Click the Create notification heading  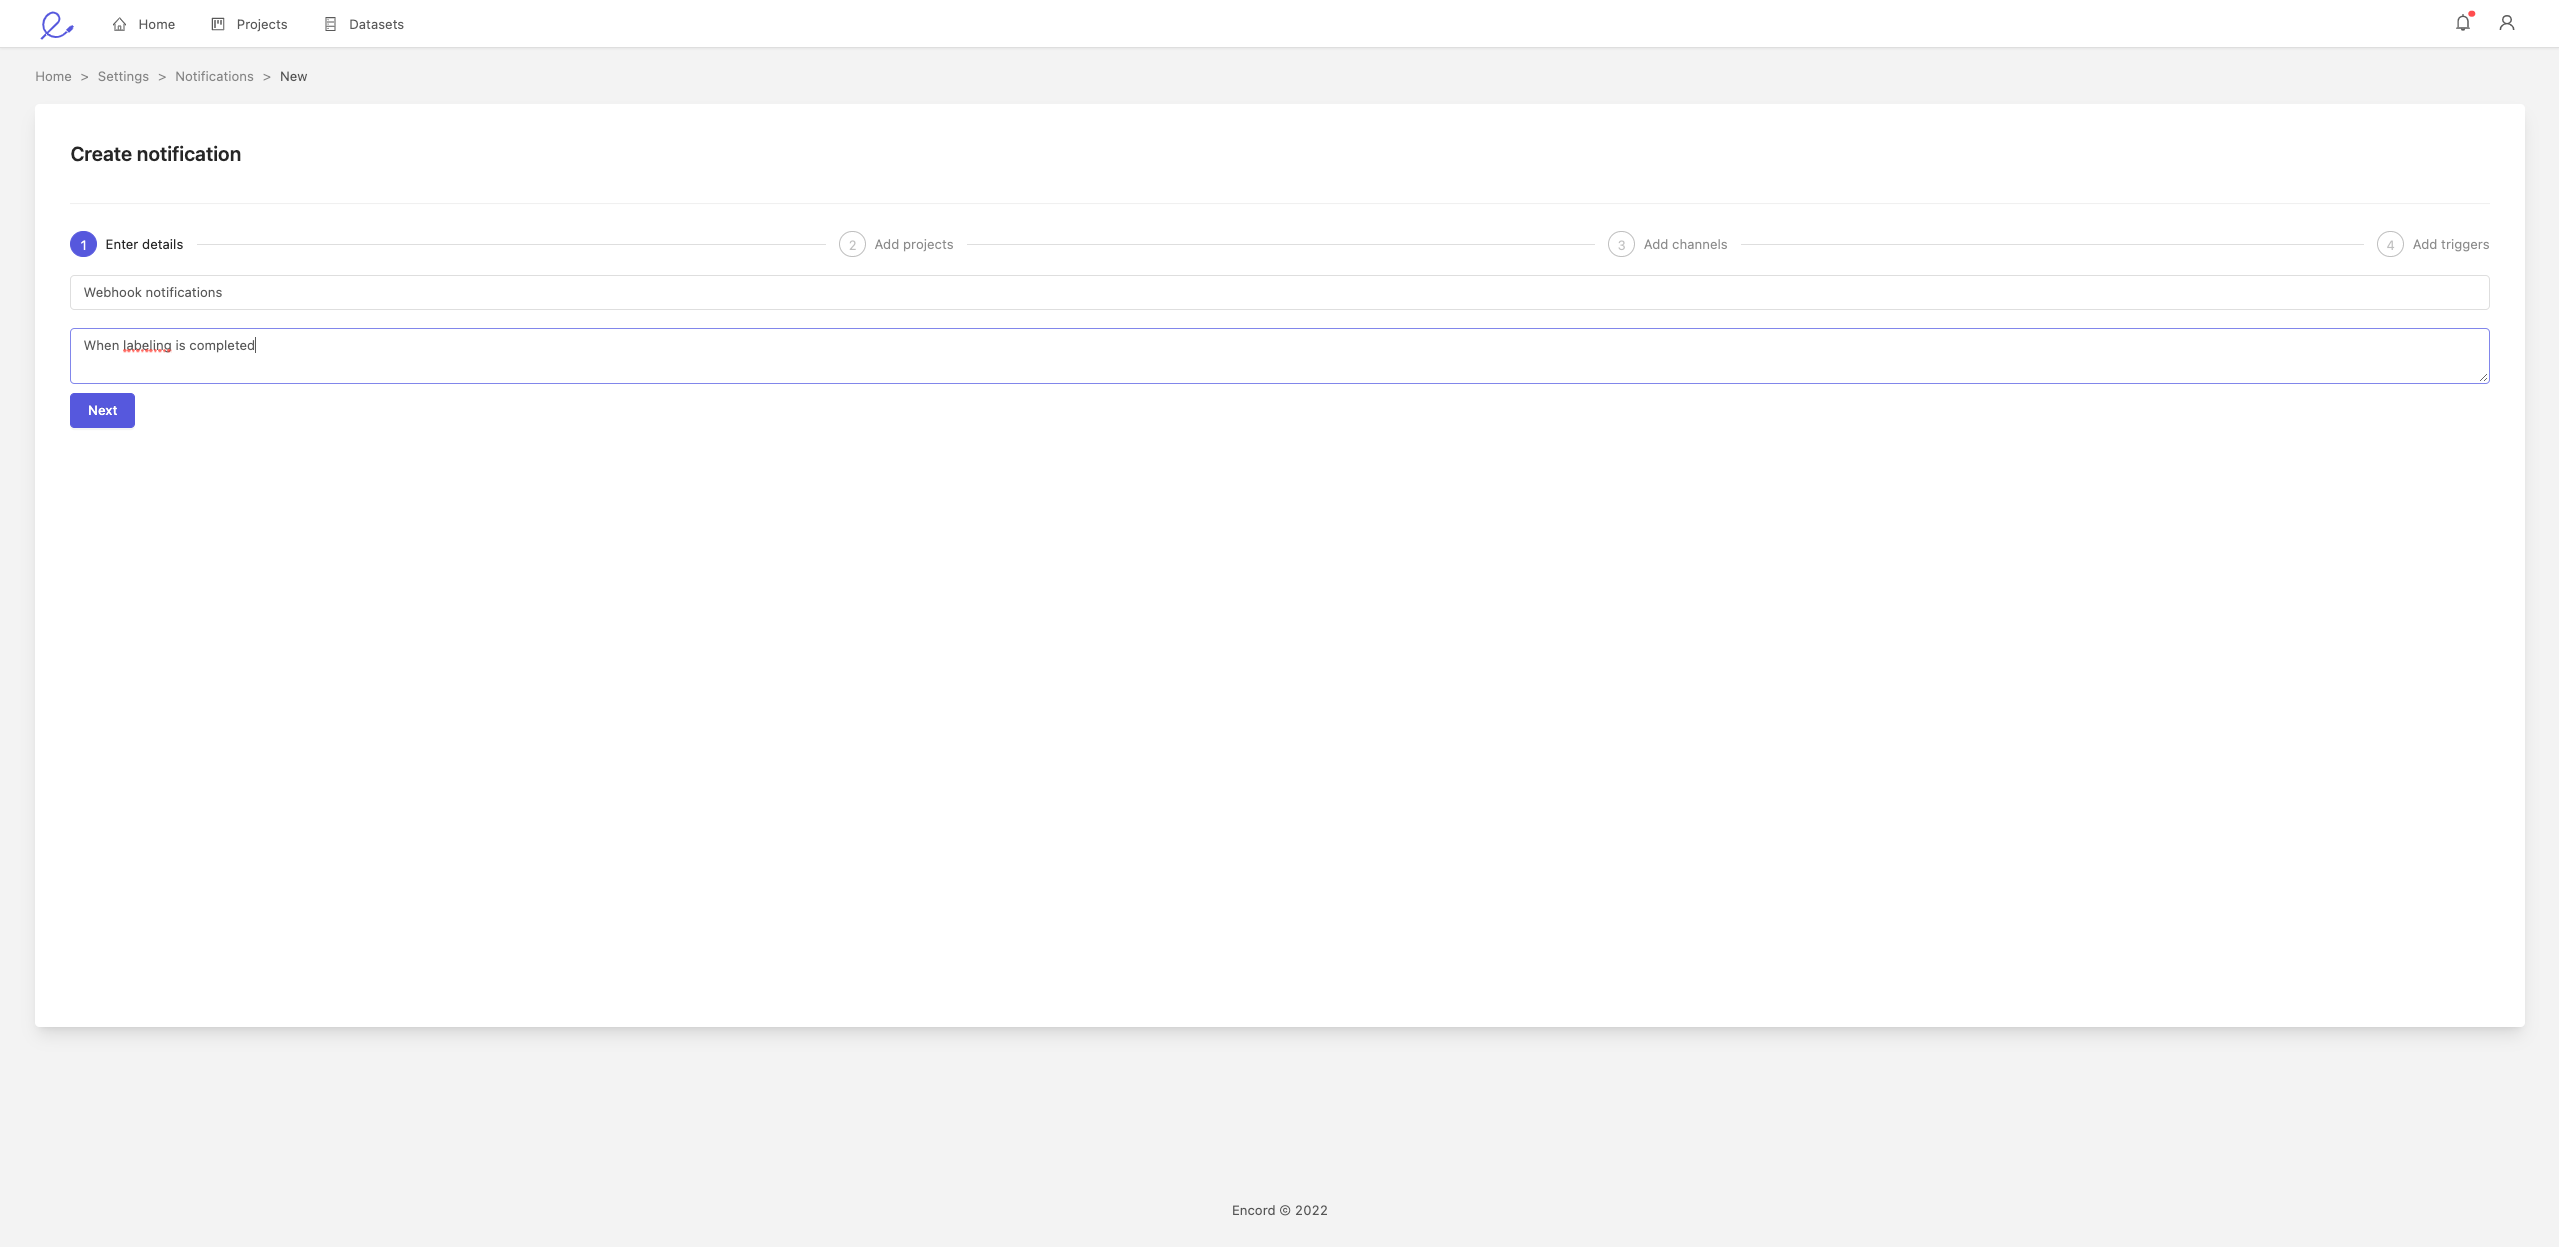(x=156, y=154)
